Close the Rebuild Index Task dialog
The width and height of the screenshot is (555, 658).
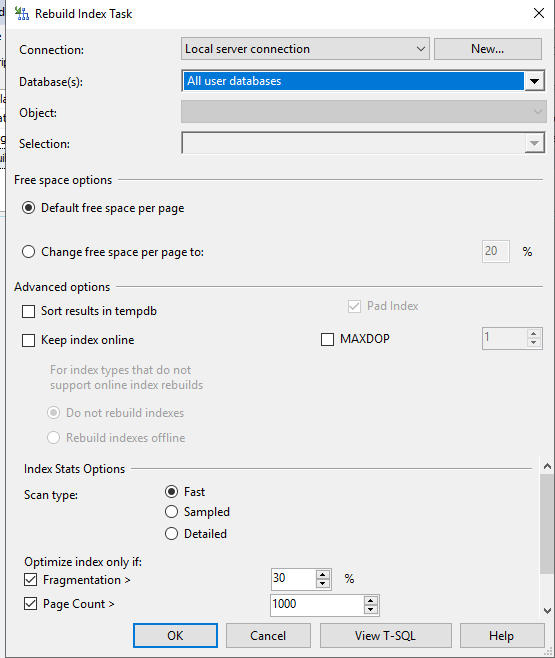point(539,13)
